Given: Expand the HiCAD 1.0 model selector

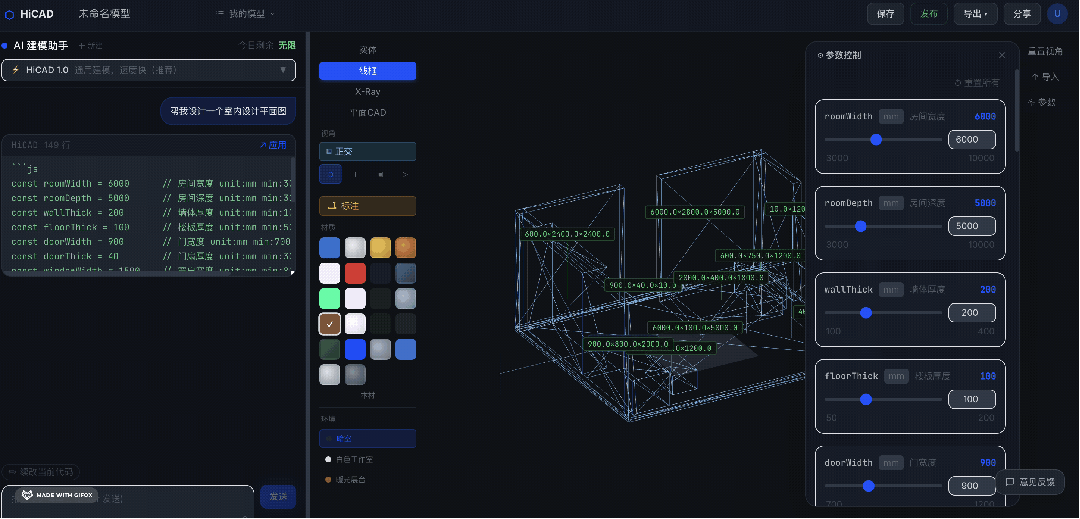Looking at the screenshot, I should click(x=149, y=70).
